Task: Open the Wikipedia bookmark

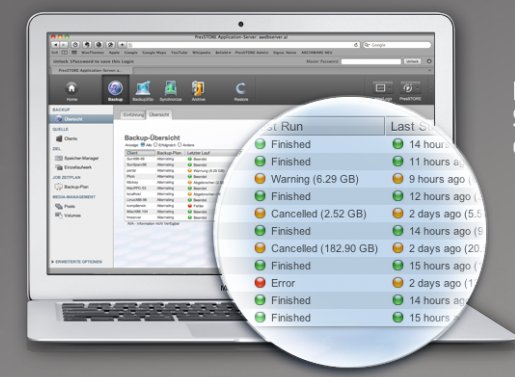Action: pyautogui.click(x=201, y=53)
